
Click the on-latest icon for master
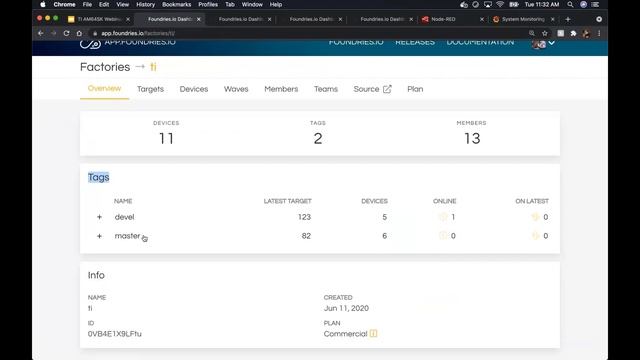(535, 236)
